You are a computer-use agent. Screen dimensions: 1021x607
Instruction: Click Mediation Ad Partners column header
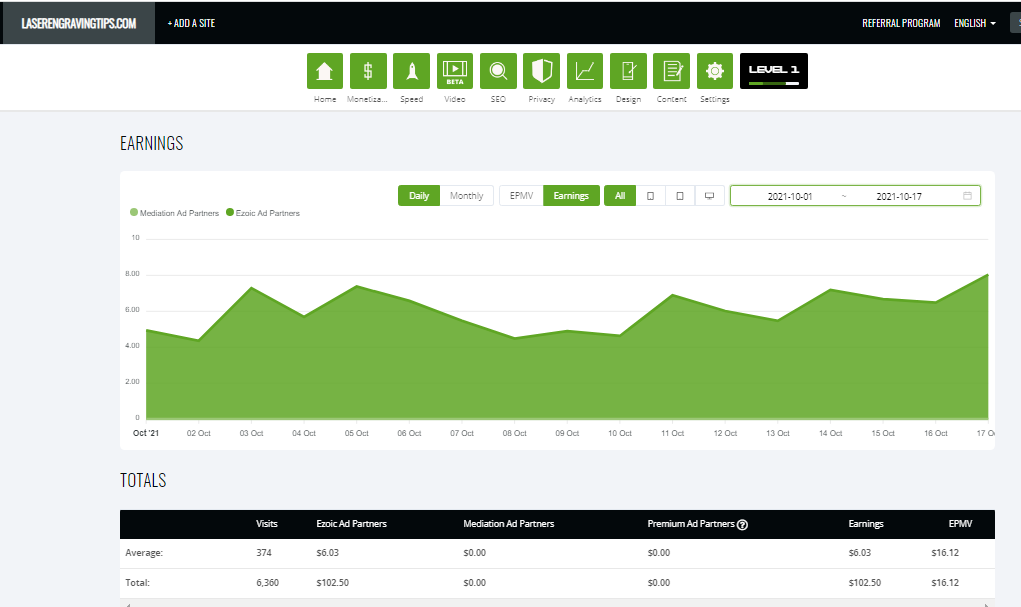509,524
